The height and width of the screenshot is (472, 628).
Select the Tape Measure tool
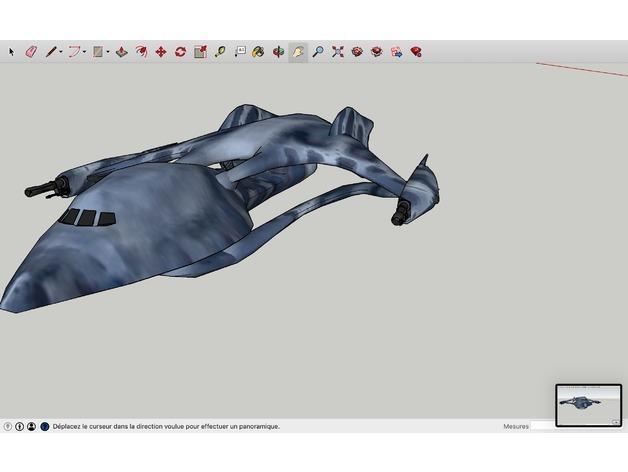click(220, 51)
